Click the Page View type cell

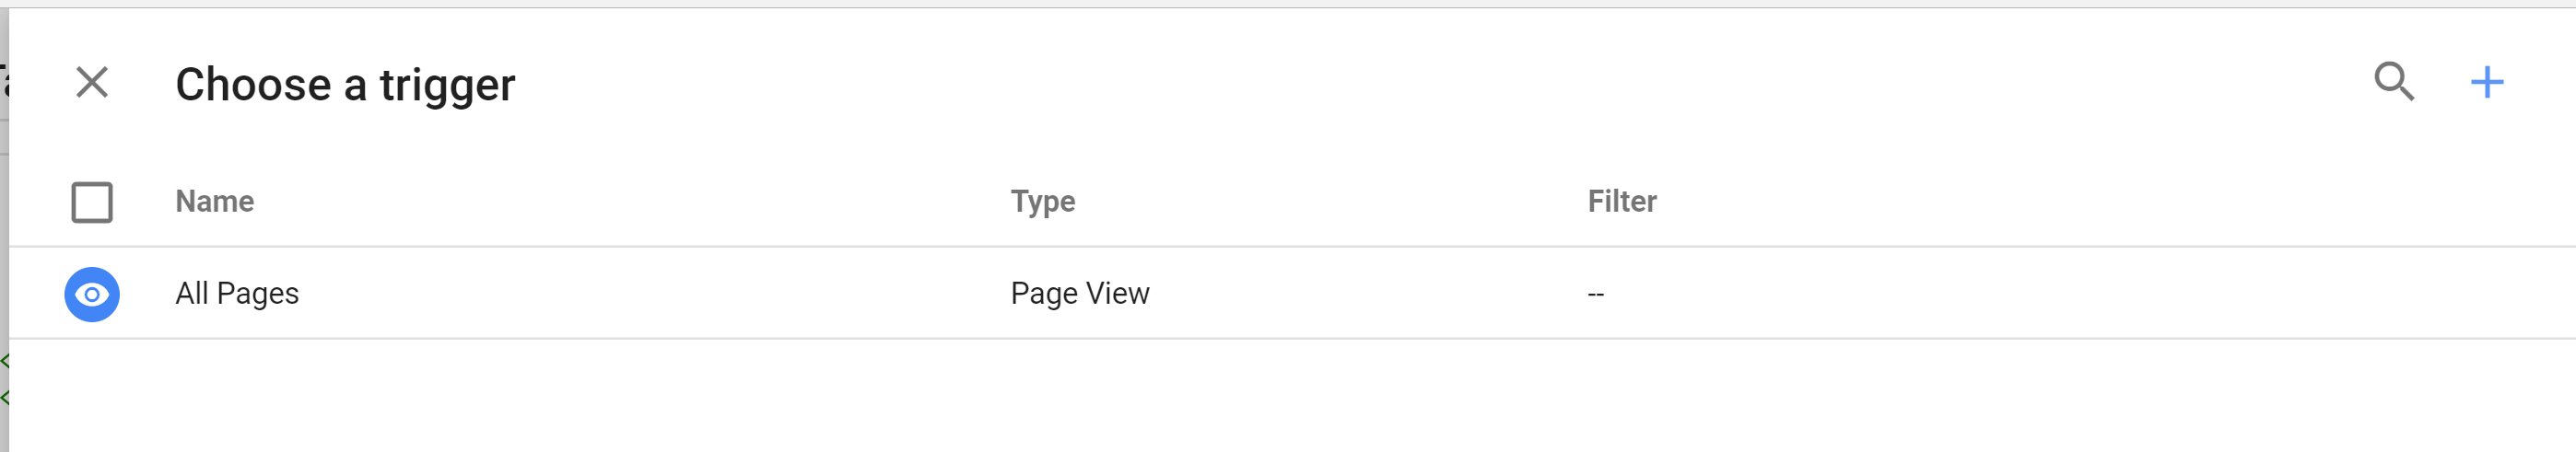coord(1079,294)
